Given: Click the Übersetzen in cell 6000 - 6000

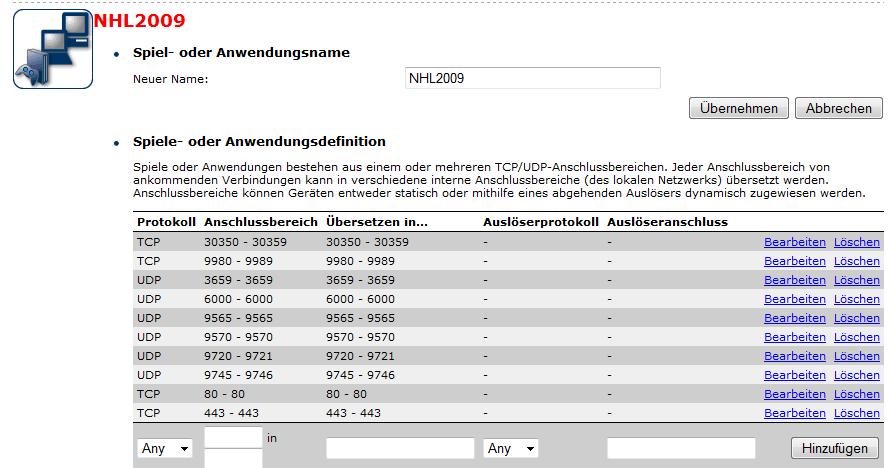Looking at the screenshot, I should tap(360, 299).
